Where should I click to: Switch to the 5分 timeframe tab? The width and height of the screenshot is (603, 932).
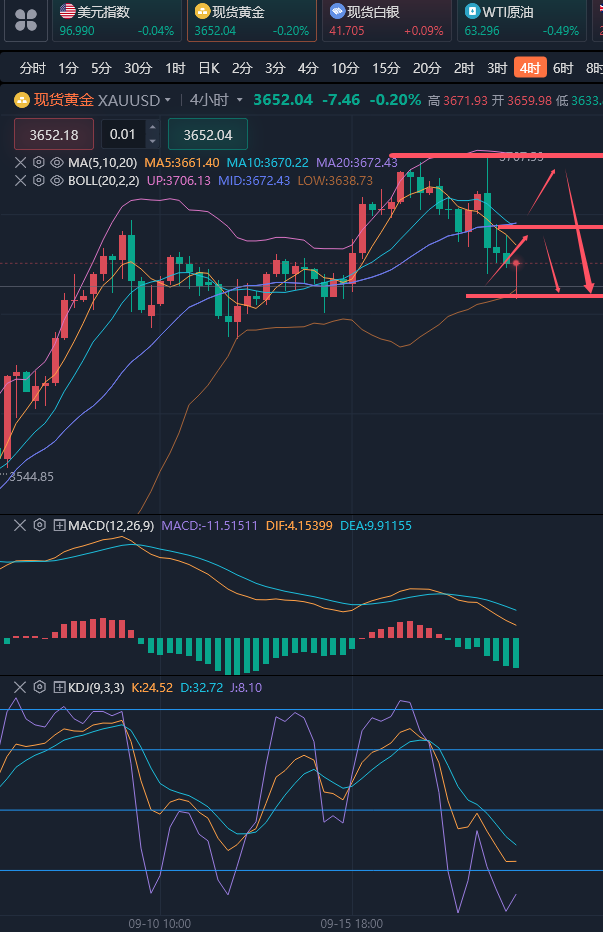[x=101, y=68]
